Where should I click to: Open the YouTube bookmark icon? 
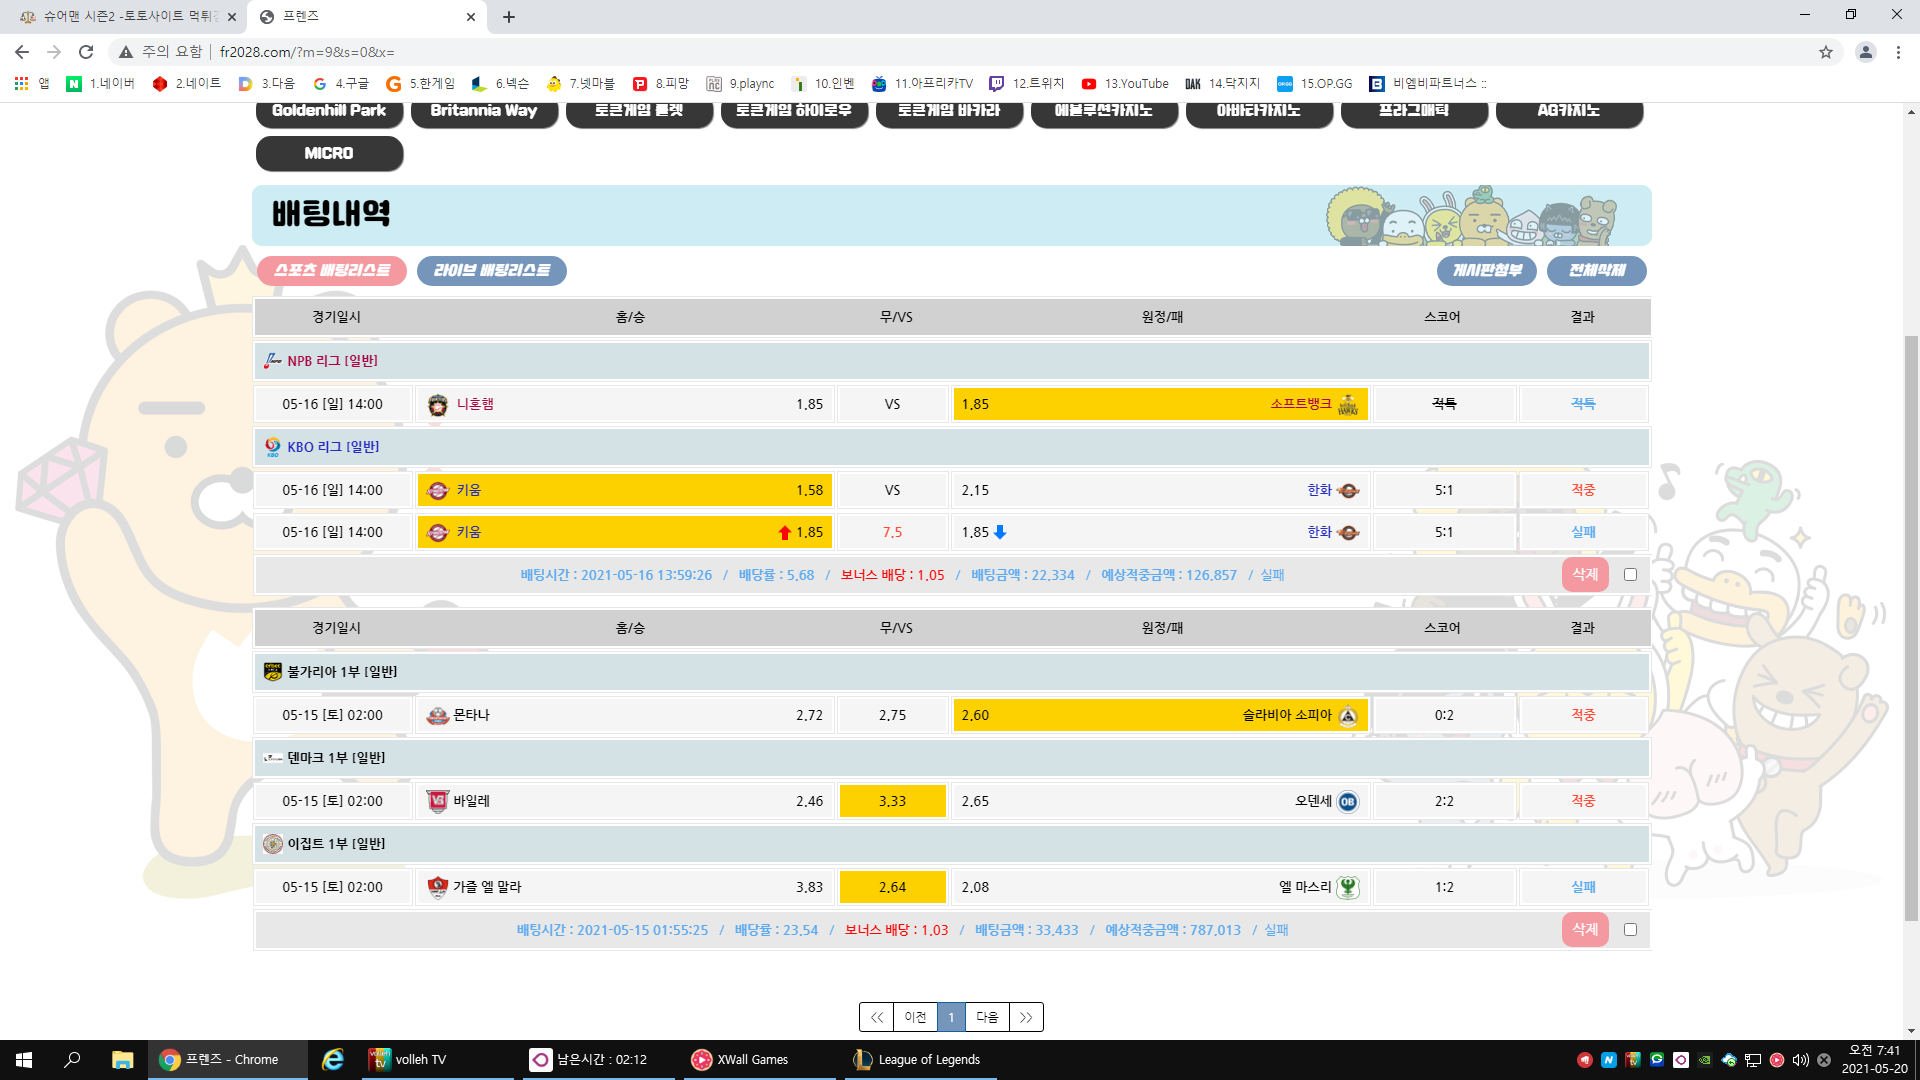point(1089,84)
